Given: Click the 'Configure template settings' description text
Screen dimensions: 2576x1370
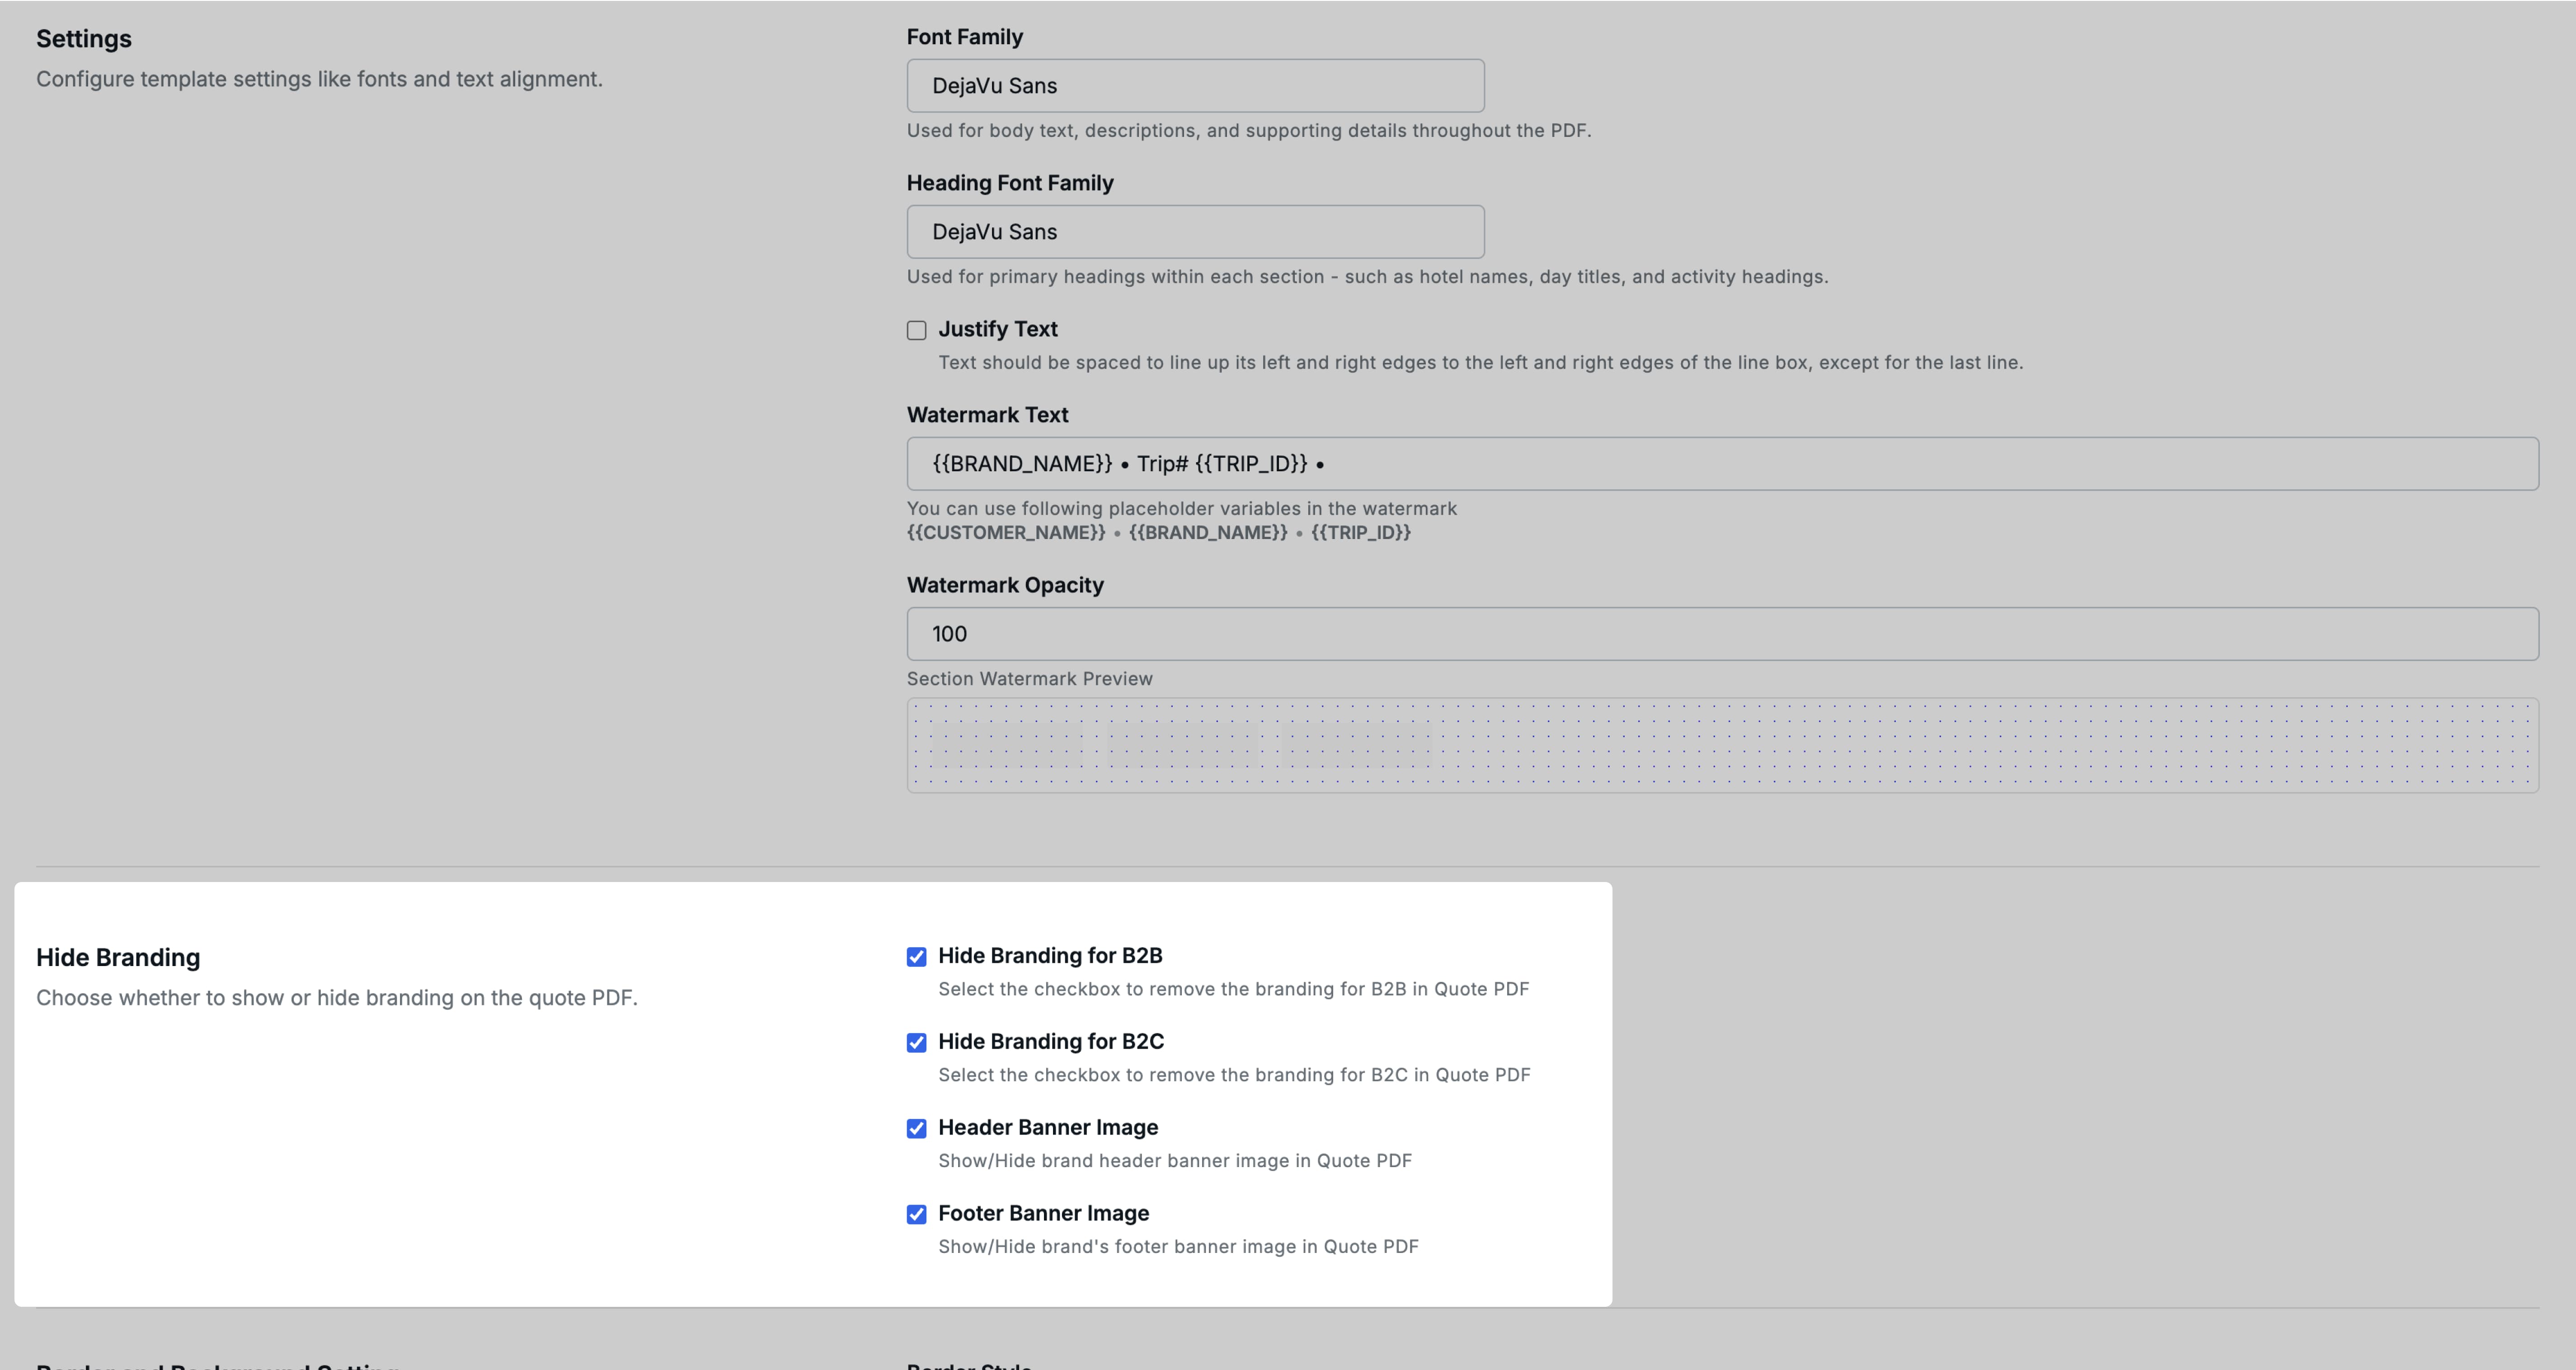Looking at the screenshot, I should coord(319,79).
